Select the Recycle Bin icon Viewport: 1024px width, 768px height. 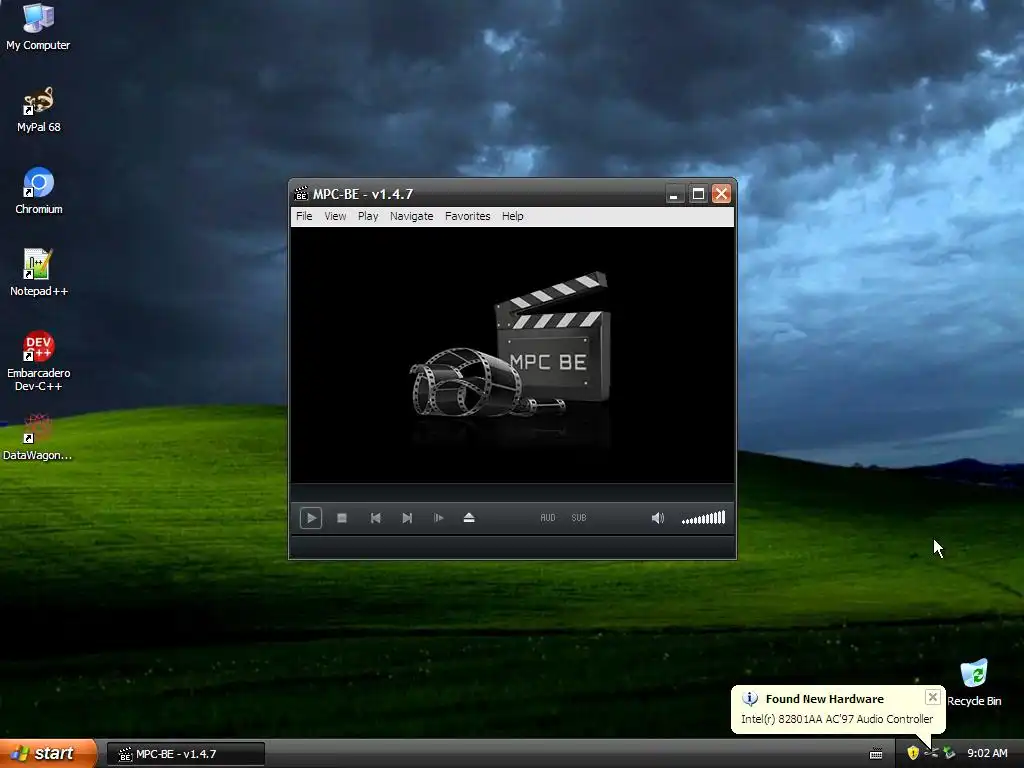(x=974, y=683)
